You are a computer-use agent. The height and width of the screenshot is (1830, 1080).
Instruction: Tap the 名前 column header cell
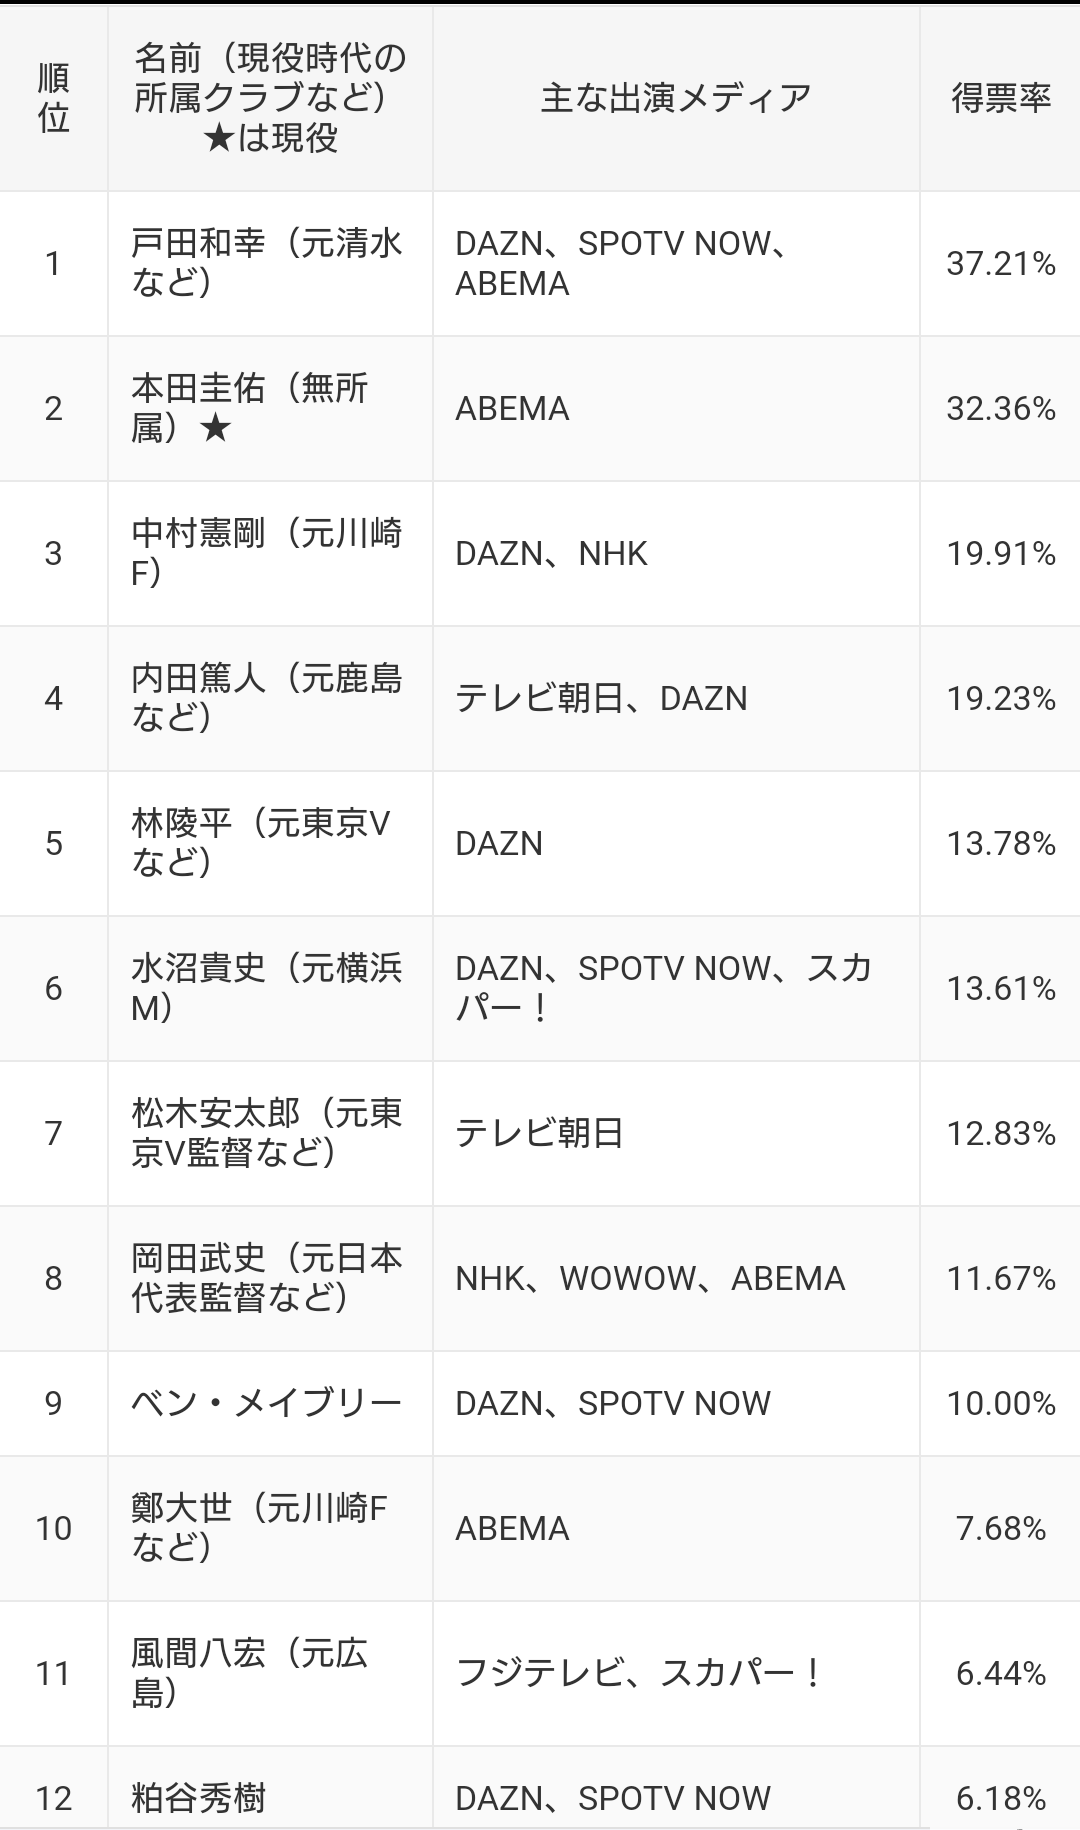[270, 98]
